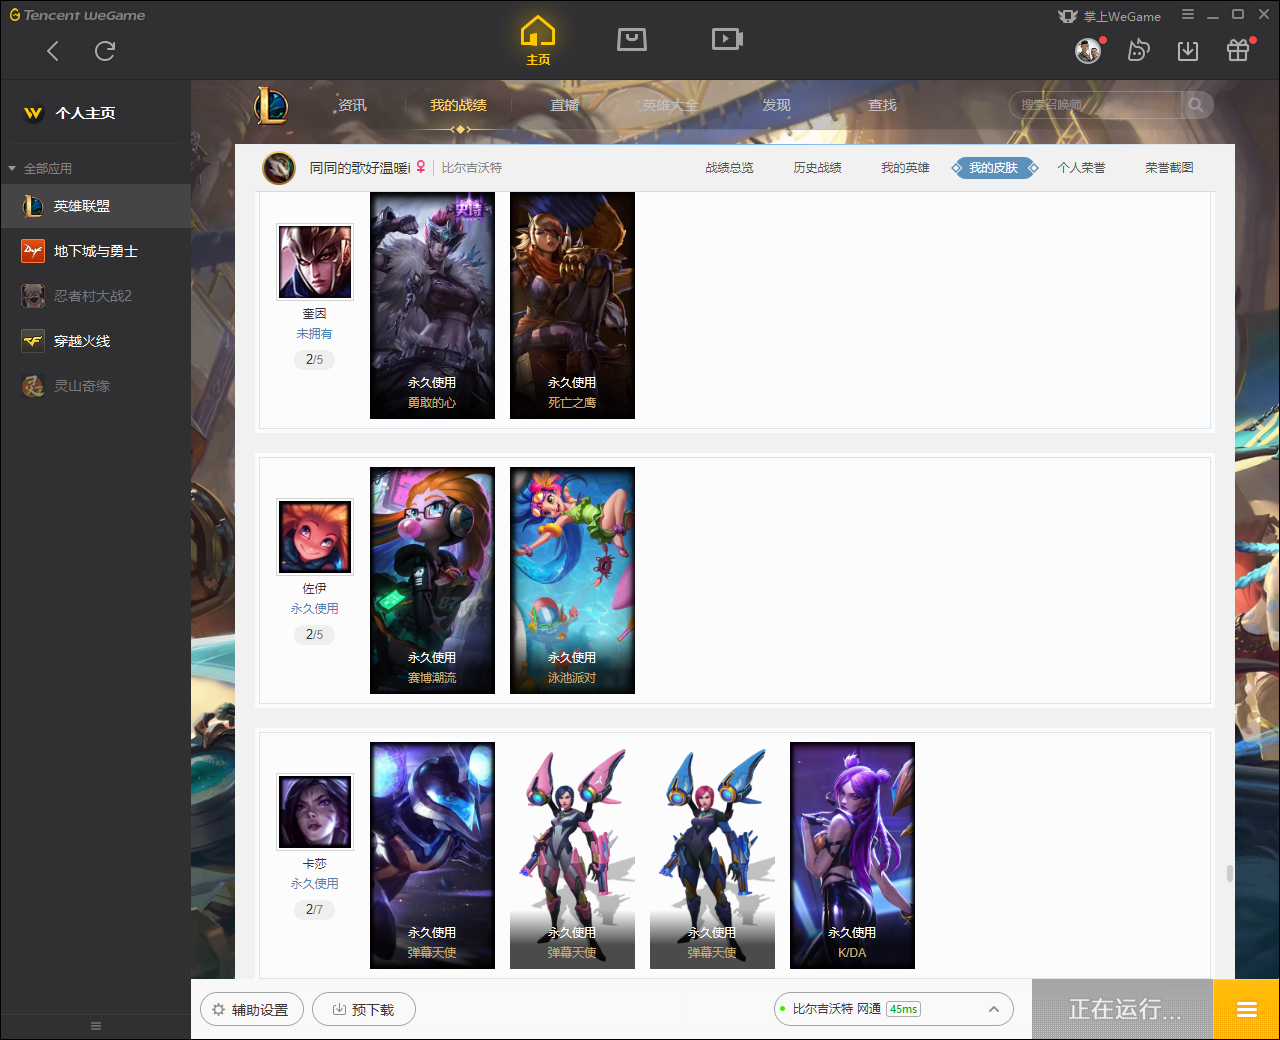Image resolution: width=1280 pixels, height=1040 pixels.
Task: Click the 卡莎 champion portrait
Action: [315, 812]
